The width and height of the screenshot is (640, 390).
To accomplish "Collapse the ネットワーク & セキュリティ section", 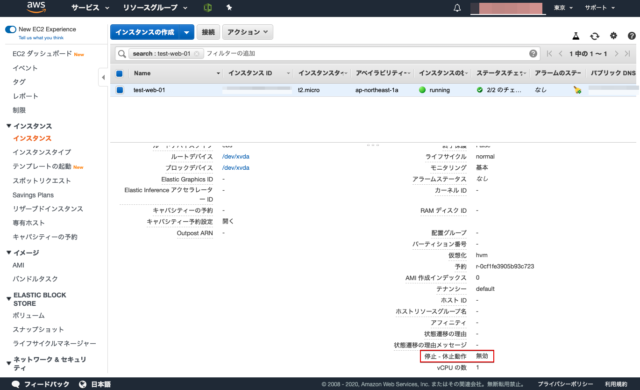I will click(9, 363).
